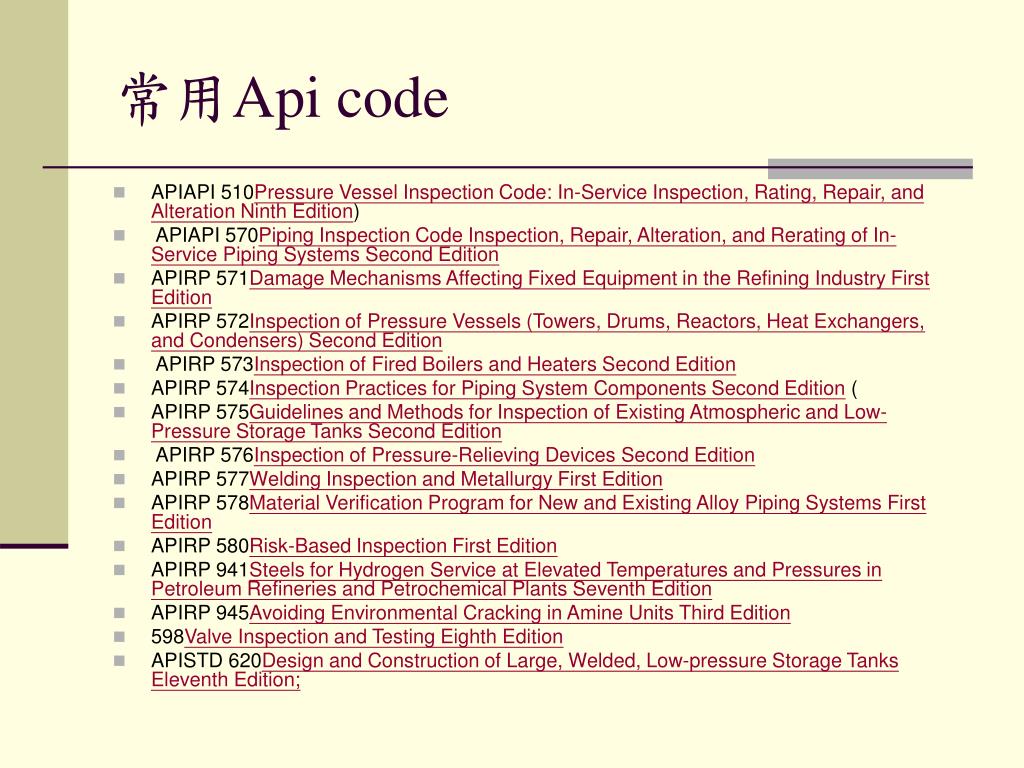Click the text 'APIRP 578'
The image size is (1024, 768).
200,504
